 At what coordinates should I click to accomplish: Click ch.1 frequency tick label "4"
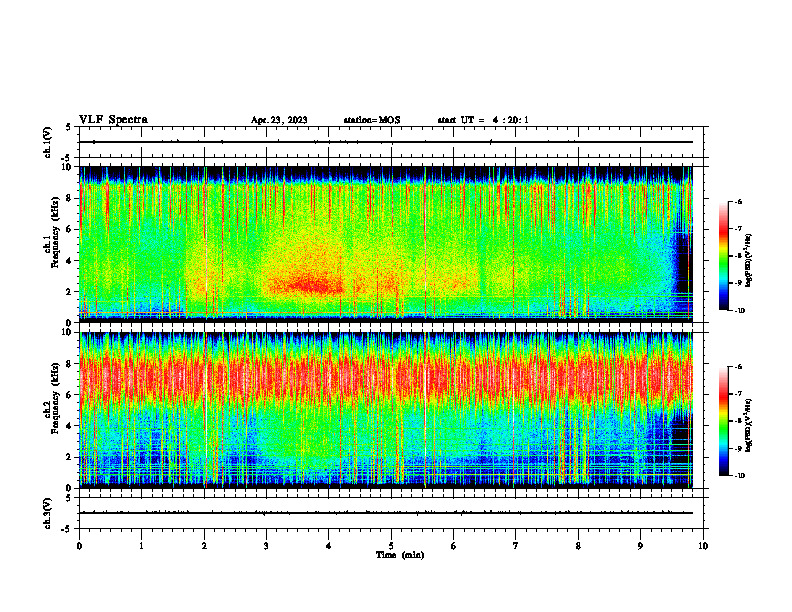point(69,261)
